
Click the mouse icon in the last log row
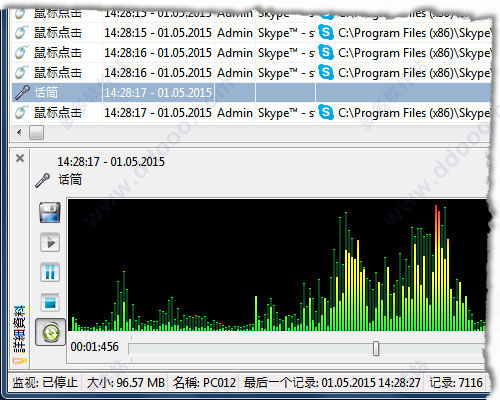[21, 112]
